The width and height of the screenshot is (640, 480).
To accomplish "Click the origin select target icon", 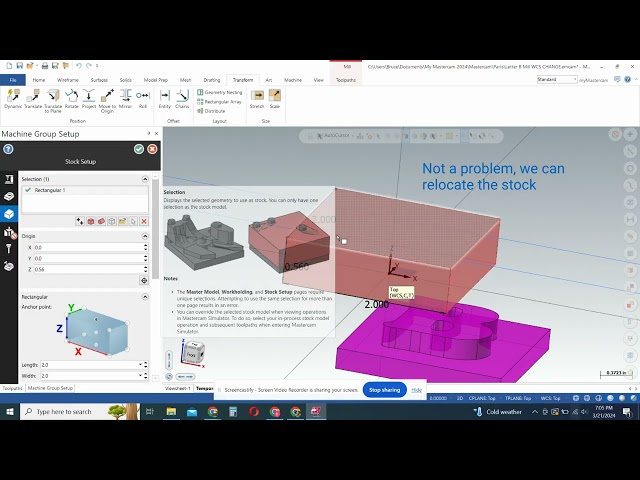I will 144,280.
